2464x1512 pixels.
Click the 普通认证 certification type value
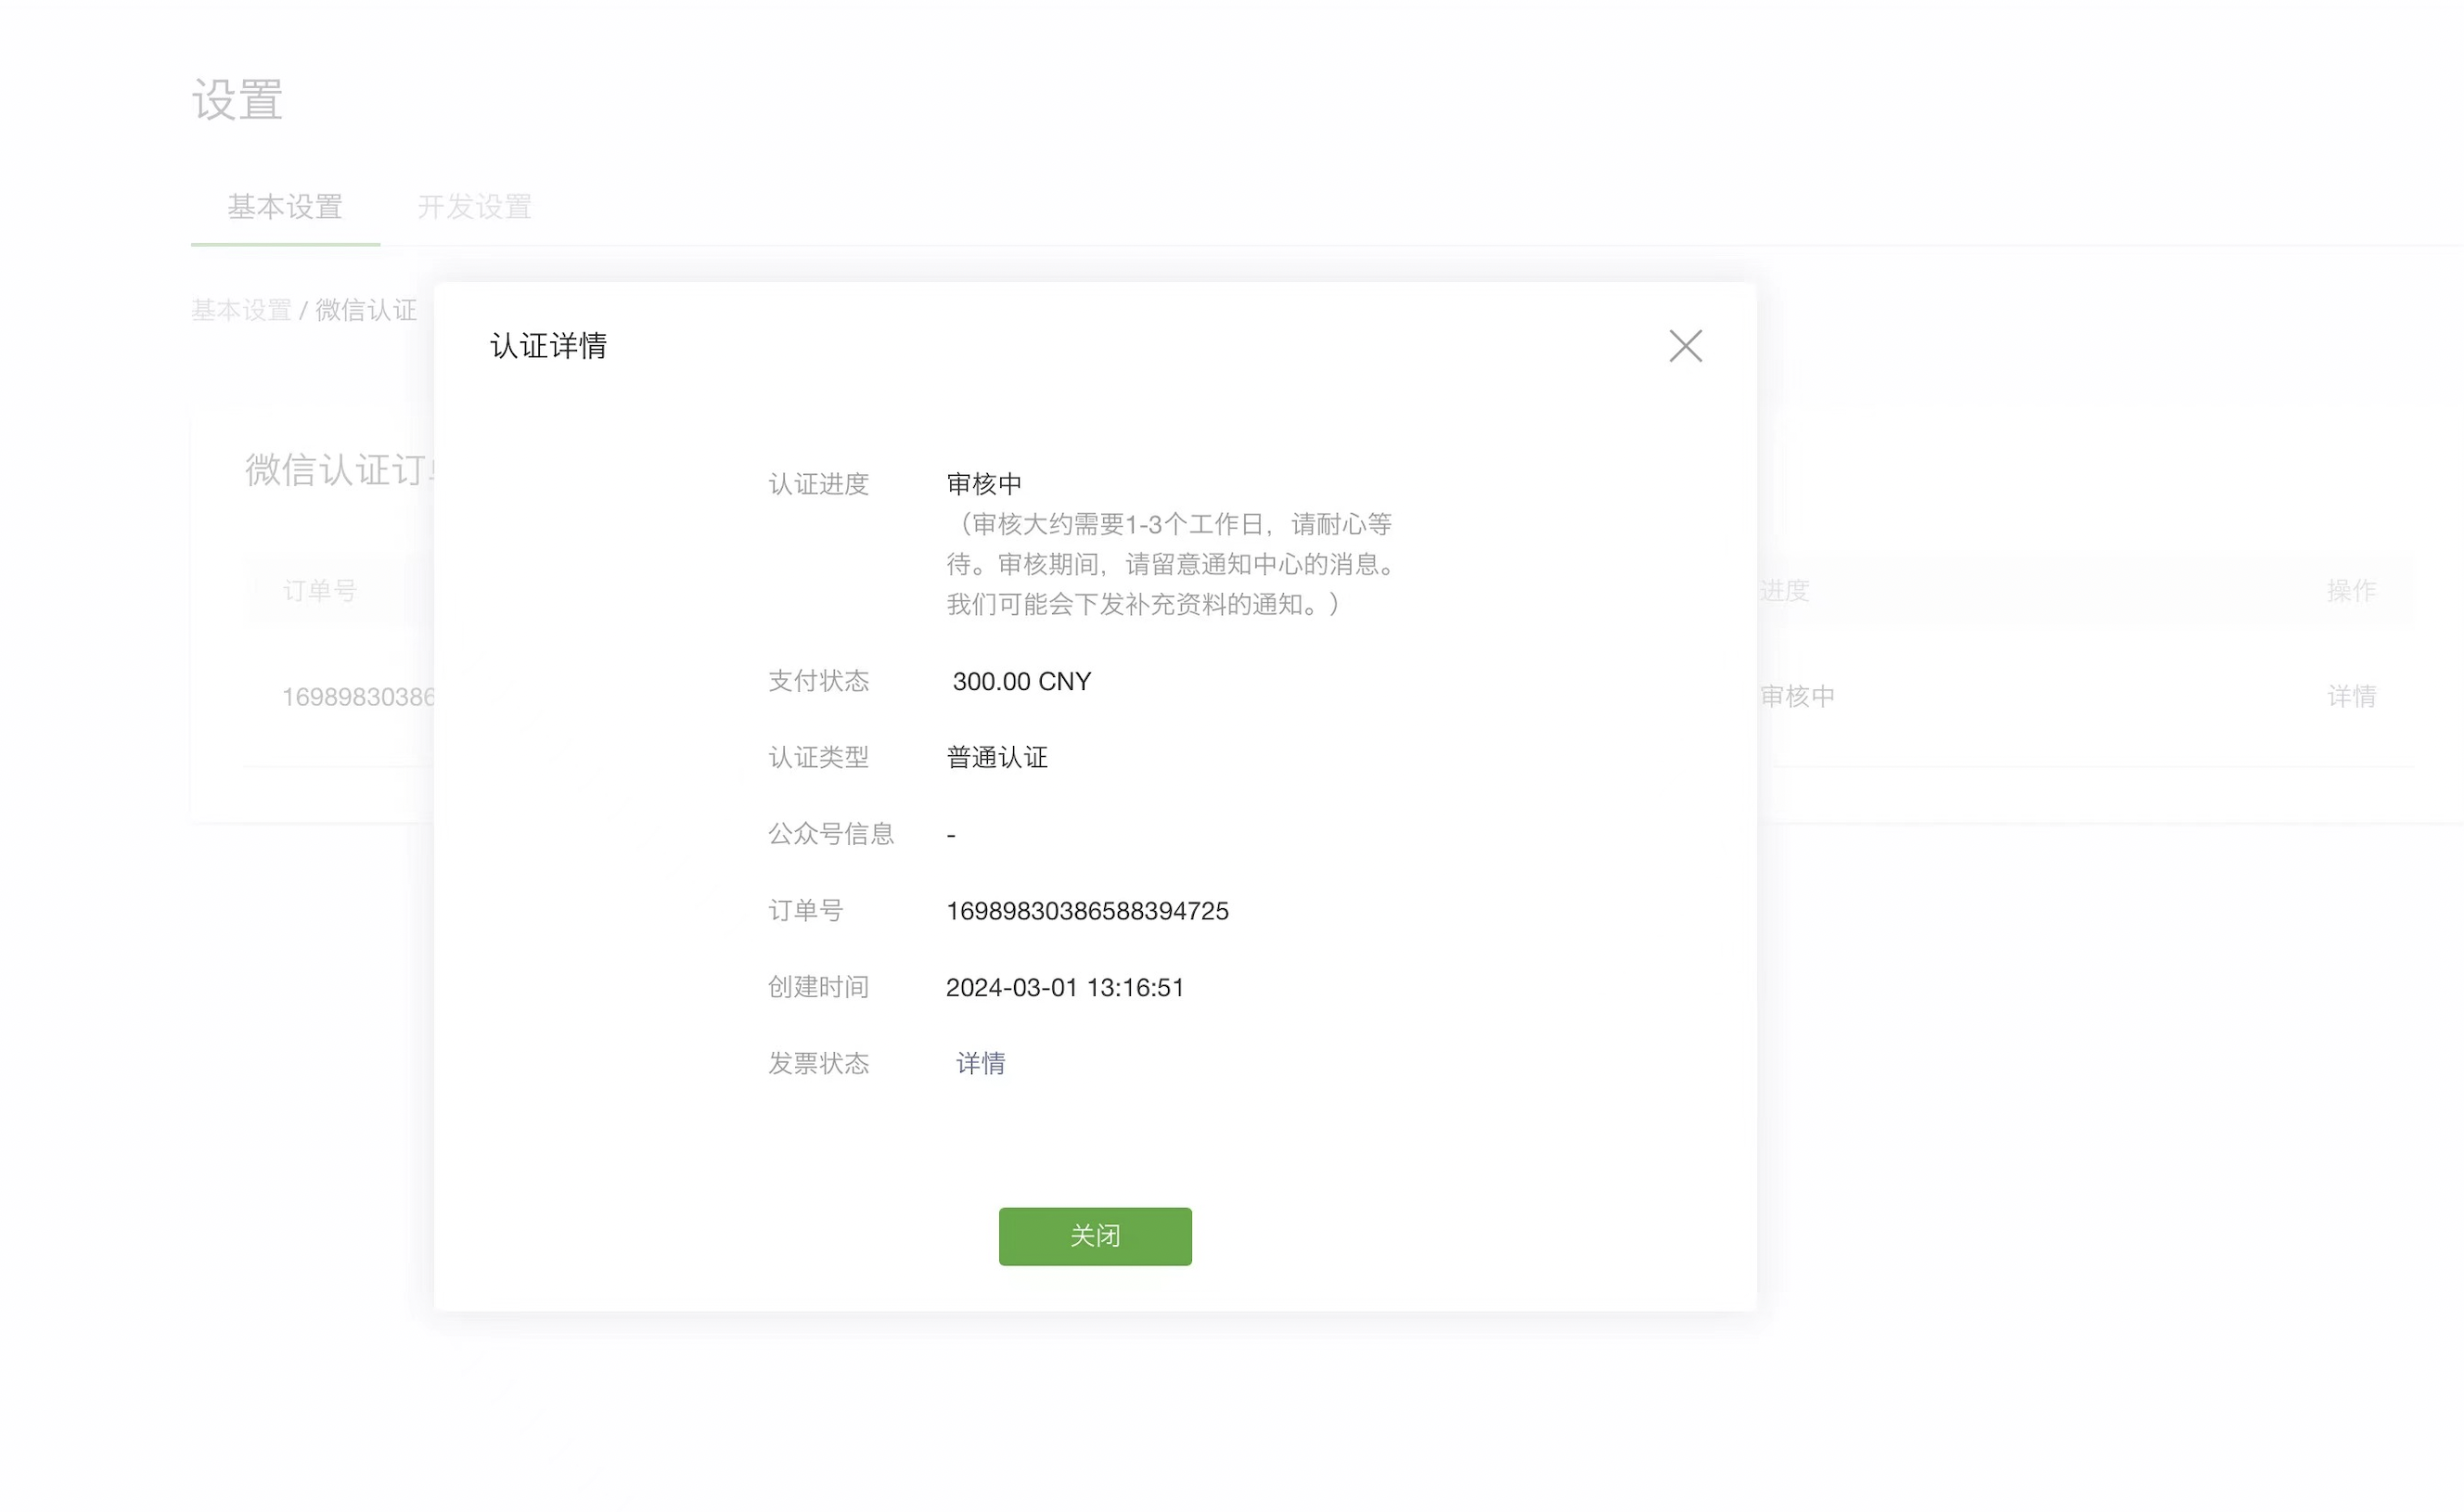tap(997, 757)
